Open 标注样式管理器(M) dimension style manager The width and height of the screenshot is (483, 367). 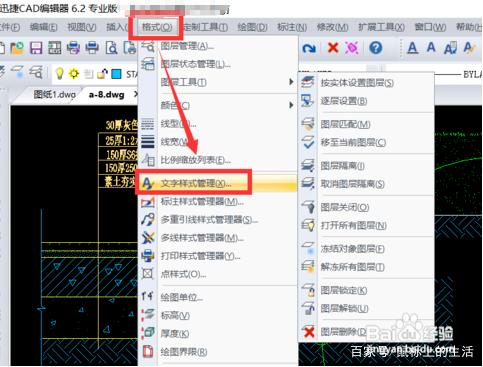[202, 201]
